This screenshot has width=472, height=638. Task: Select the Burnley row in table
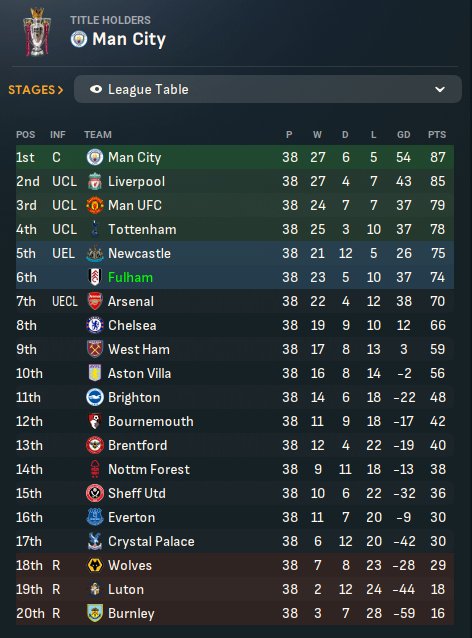(235, 613)
